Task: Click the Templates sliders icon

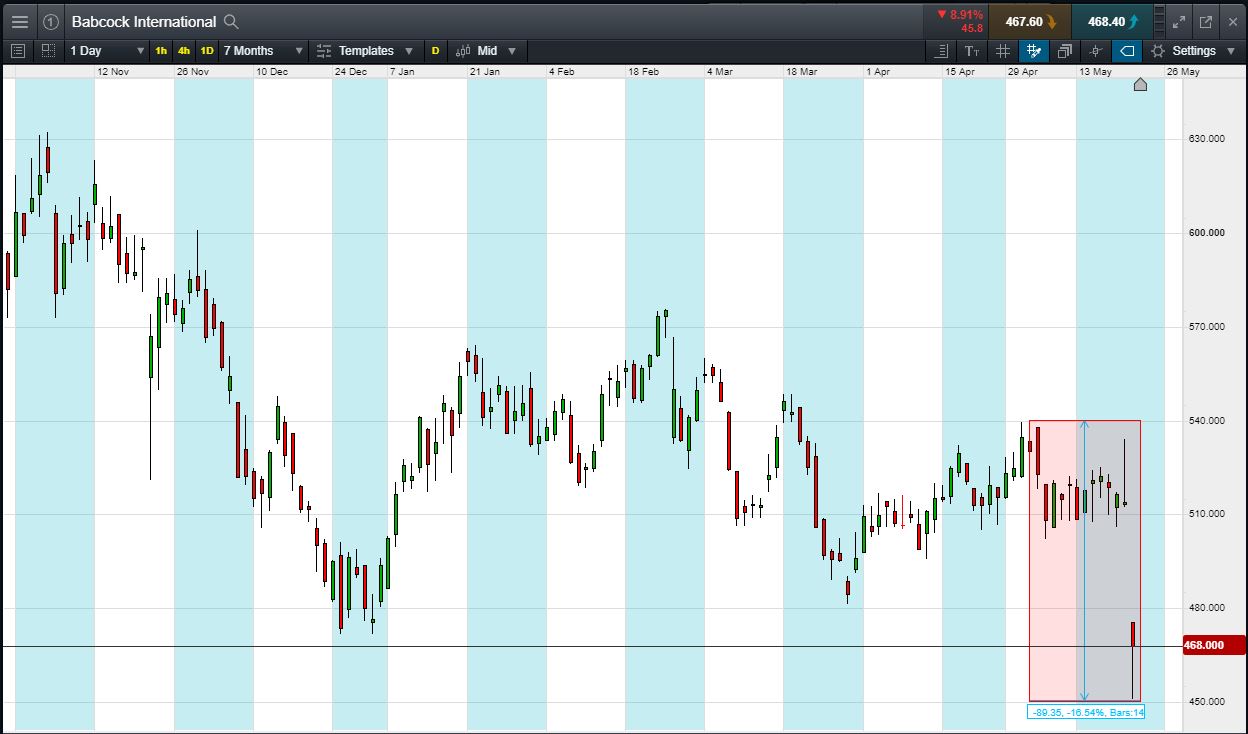Action: tap(323, 50)
